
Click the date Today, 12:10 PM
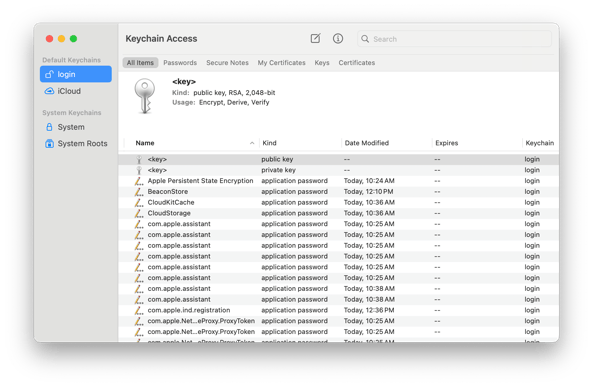click(368, 191)
